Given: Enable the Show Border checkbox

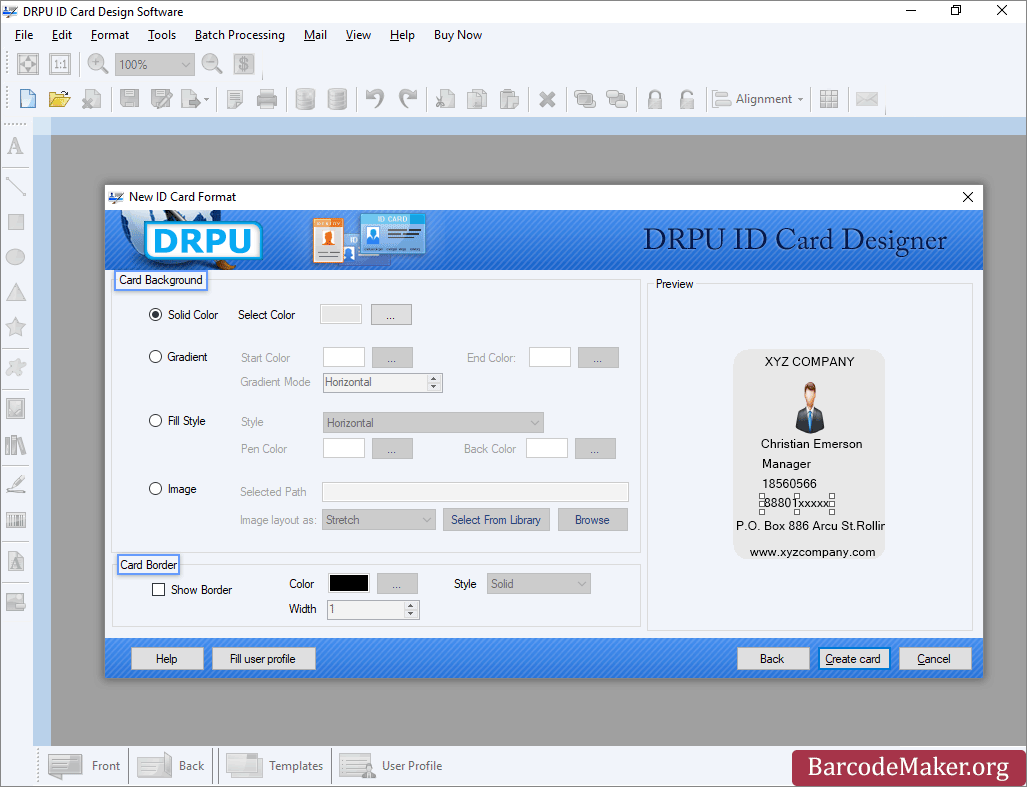Looking at the screenshot, I should pyautogui.click(x=159, y=590).
